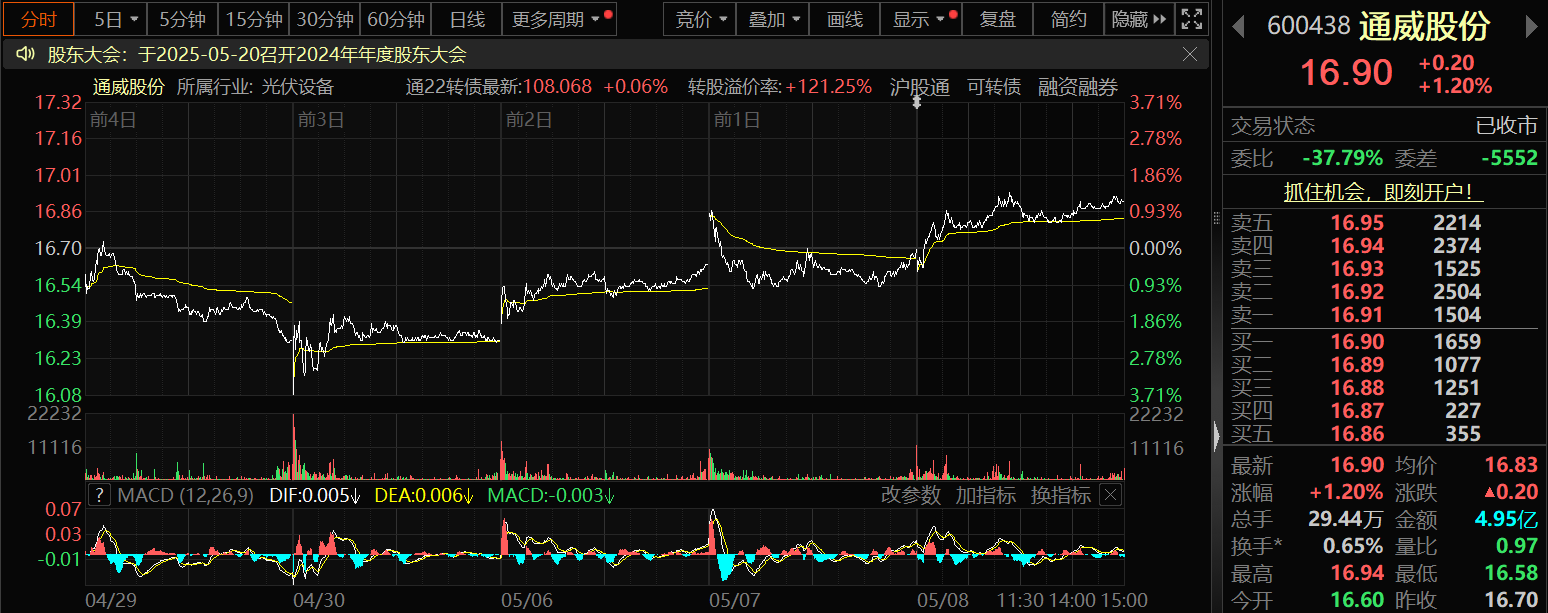Image resolution: width=1548 pixels, height=613 pixels.
Task: Open the 叠加 overlay dropdown
Action: pos(773,19)
